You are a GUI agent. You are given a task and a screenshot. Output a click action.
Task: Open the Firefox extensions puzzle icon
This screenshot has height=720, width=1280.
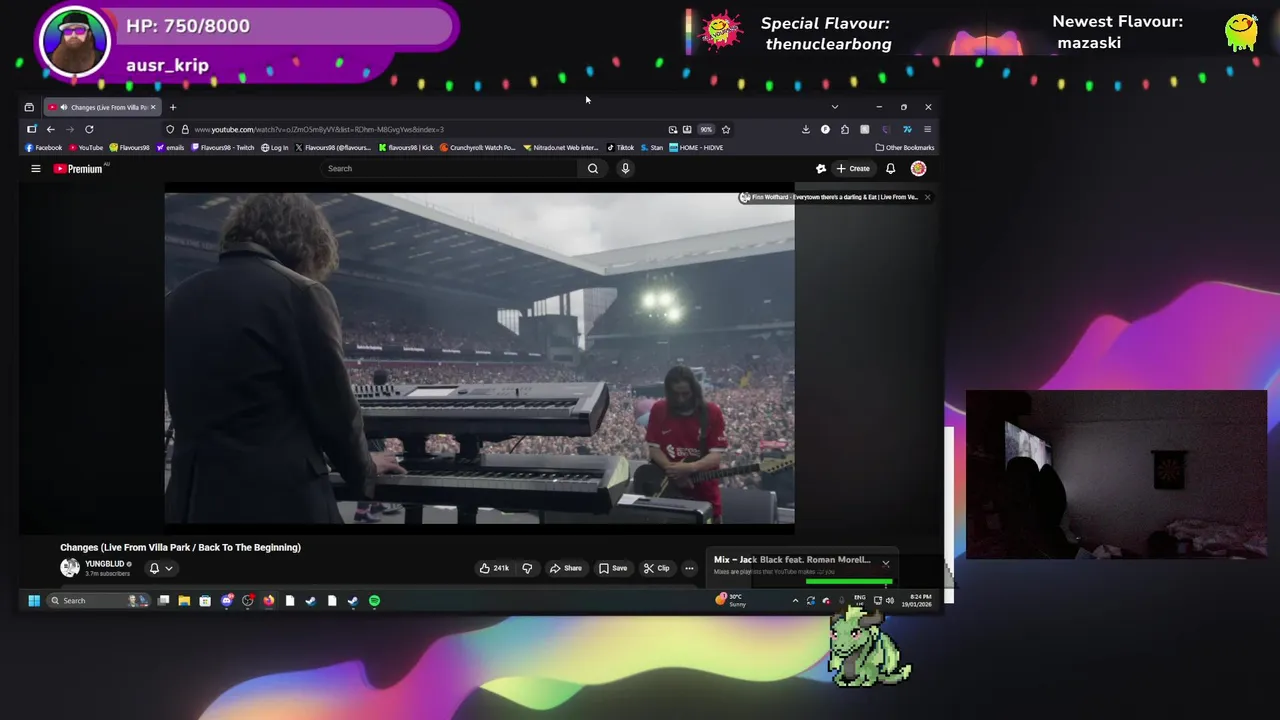point(845,129)
